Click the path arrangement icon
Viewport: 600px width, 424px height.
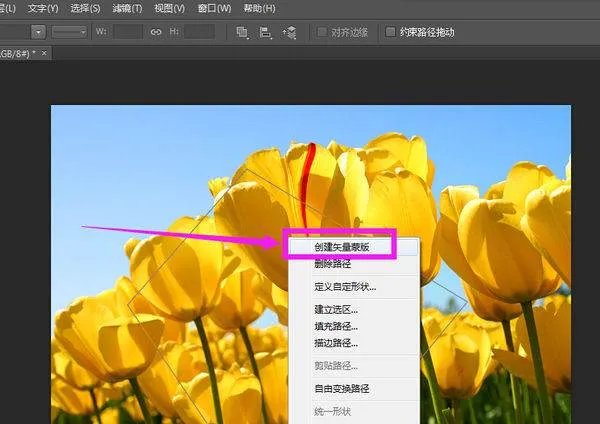coord(290,32)
